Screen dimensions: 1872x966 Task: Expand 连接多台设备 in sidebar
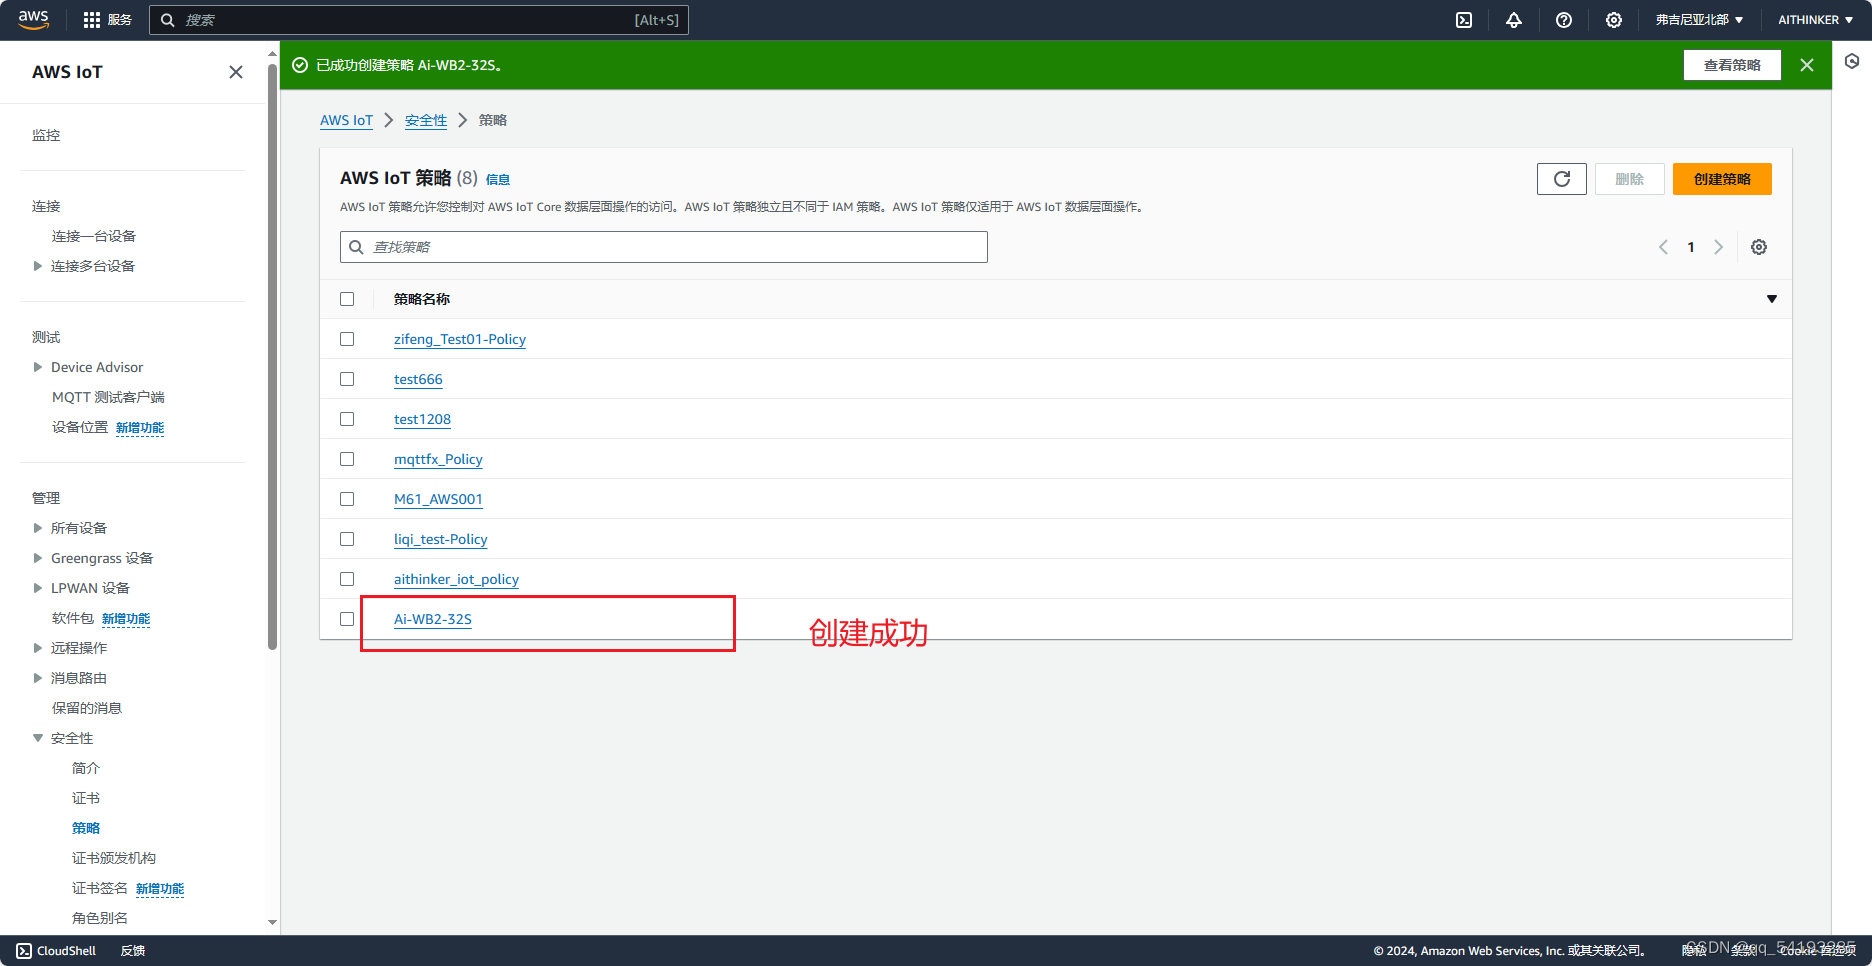pos(38,266)
